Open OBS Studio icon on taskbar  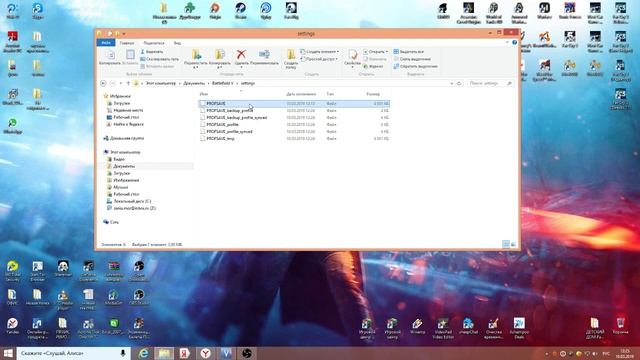[247, 353]
